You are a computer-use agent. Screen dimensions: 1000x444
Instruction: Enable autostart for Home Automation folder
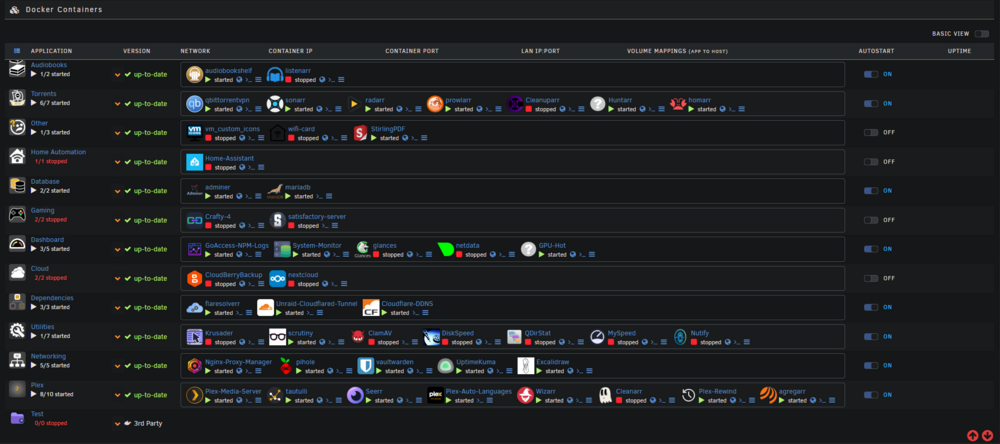(871, 162)
